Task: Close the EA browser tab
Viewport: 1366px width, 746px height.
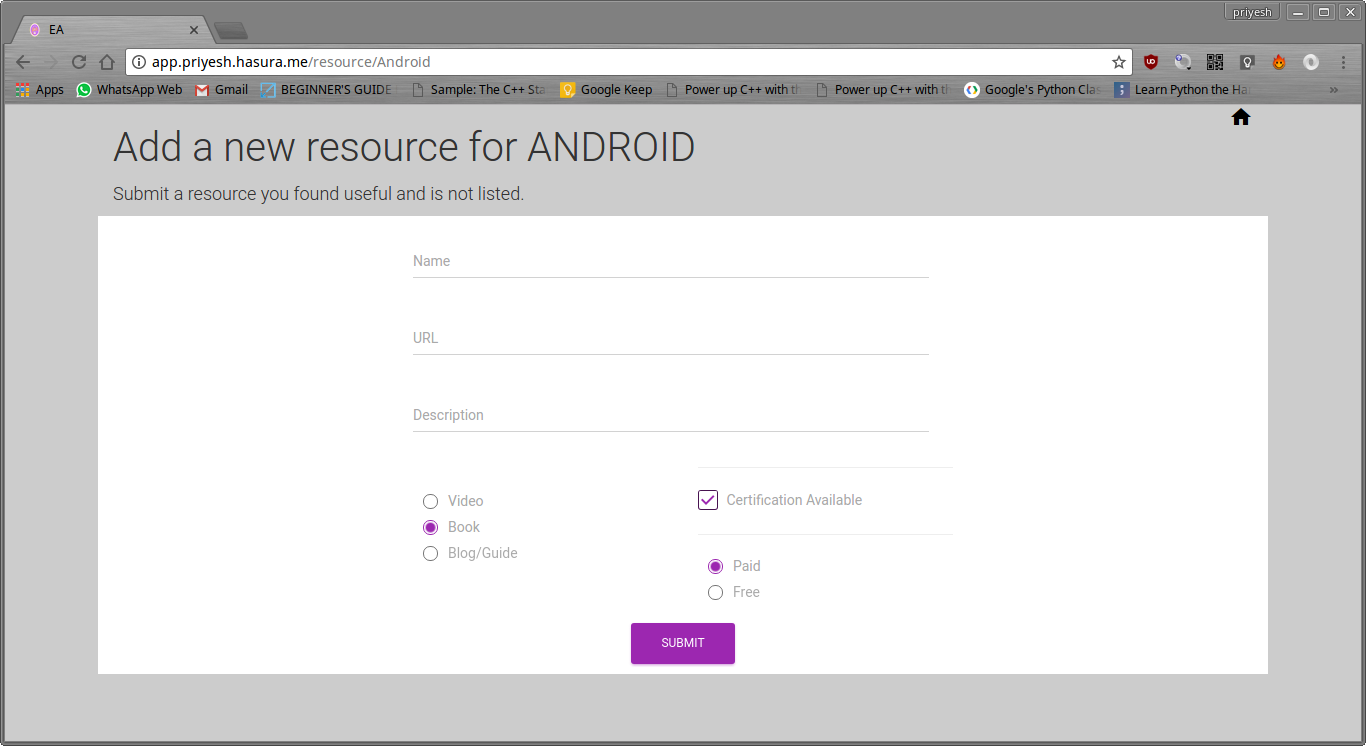Action: (194, 30)
